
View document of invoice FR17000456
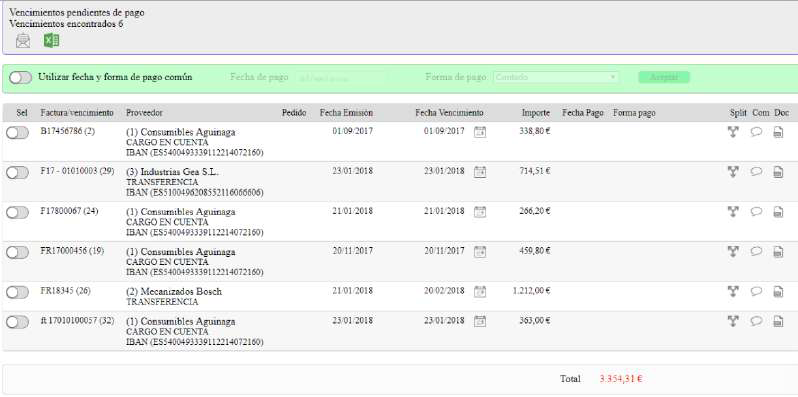coord(778,251)
